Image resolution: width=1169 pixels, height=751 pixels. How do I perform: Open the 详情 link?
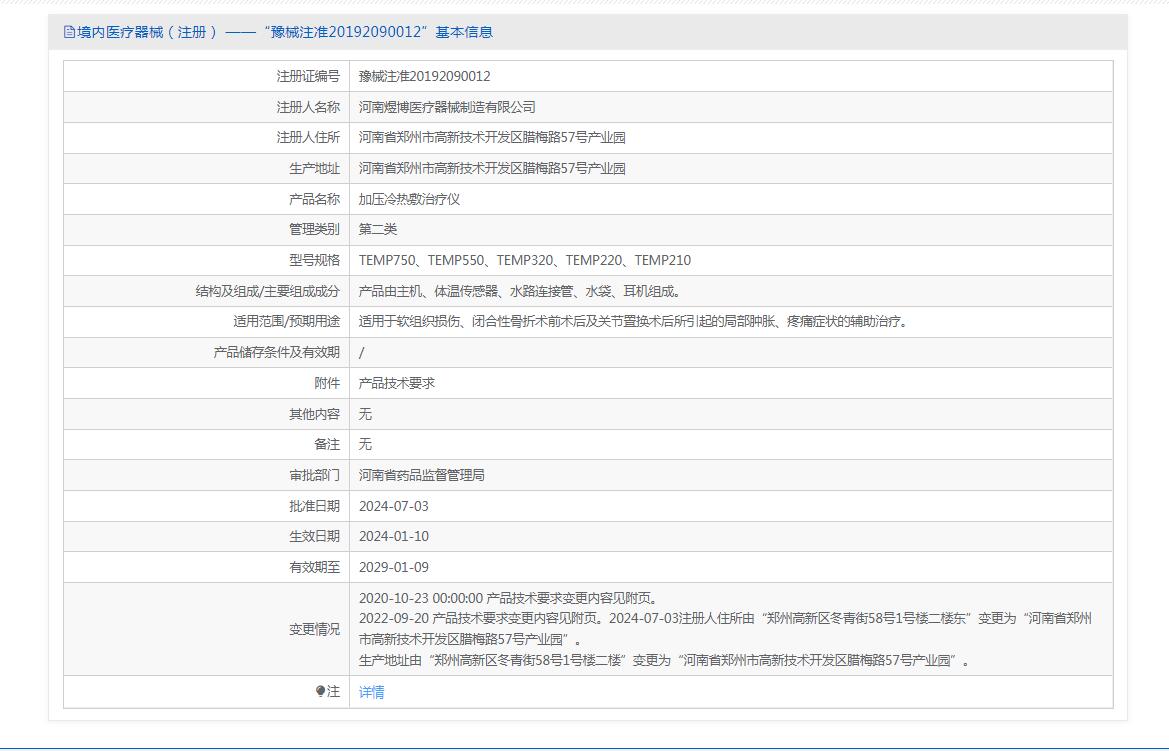(371, 692)
